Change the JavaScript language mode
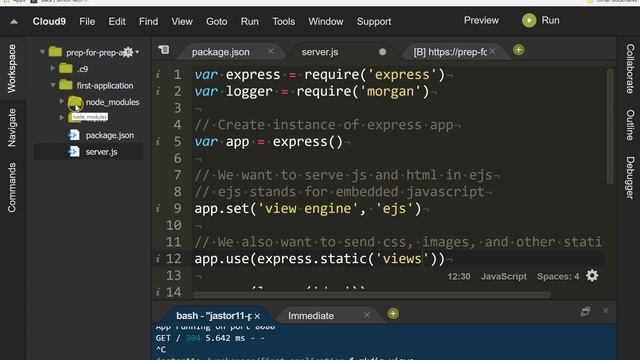This screenshot has width=640, height=360. [504, 276]
